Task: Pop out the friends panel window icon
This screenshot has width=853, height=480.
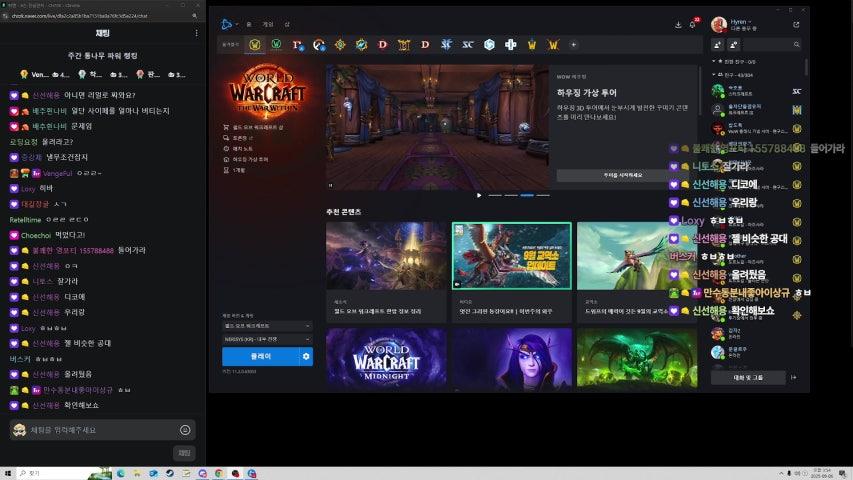Action: click(796, 24)
